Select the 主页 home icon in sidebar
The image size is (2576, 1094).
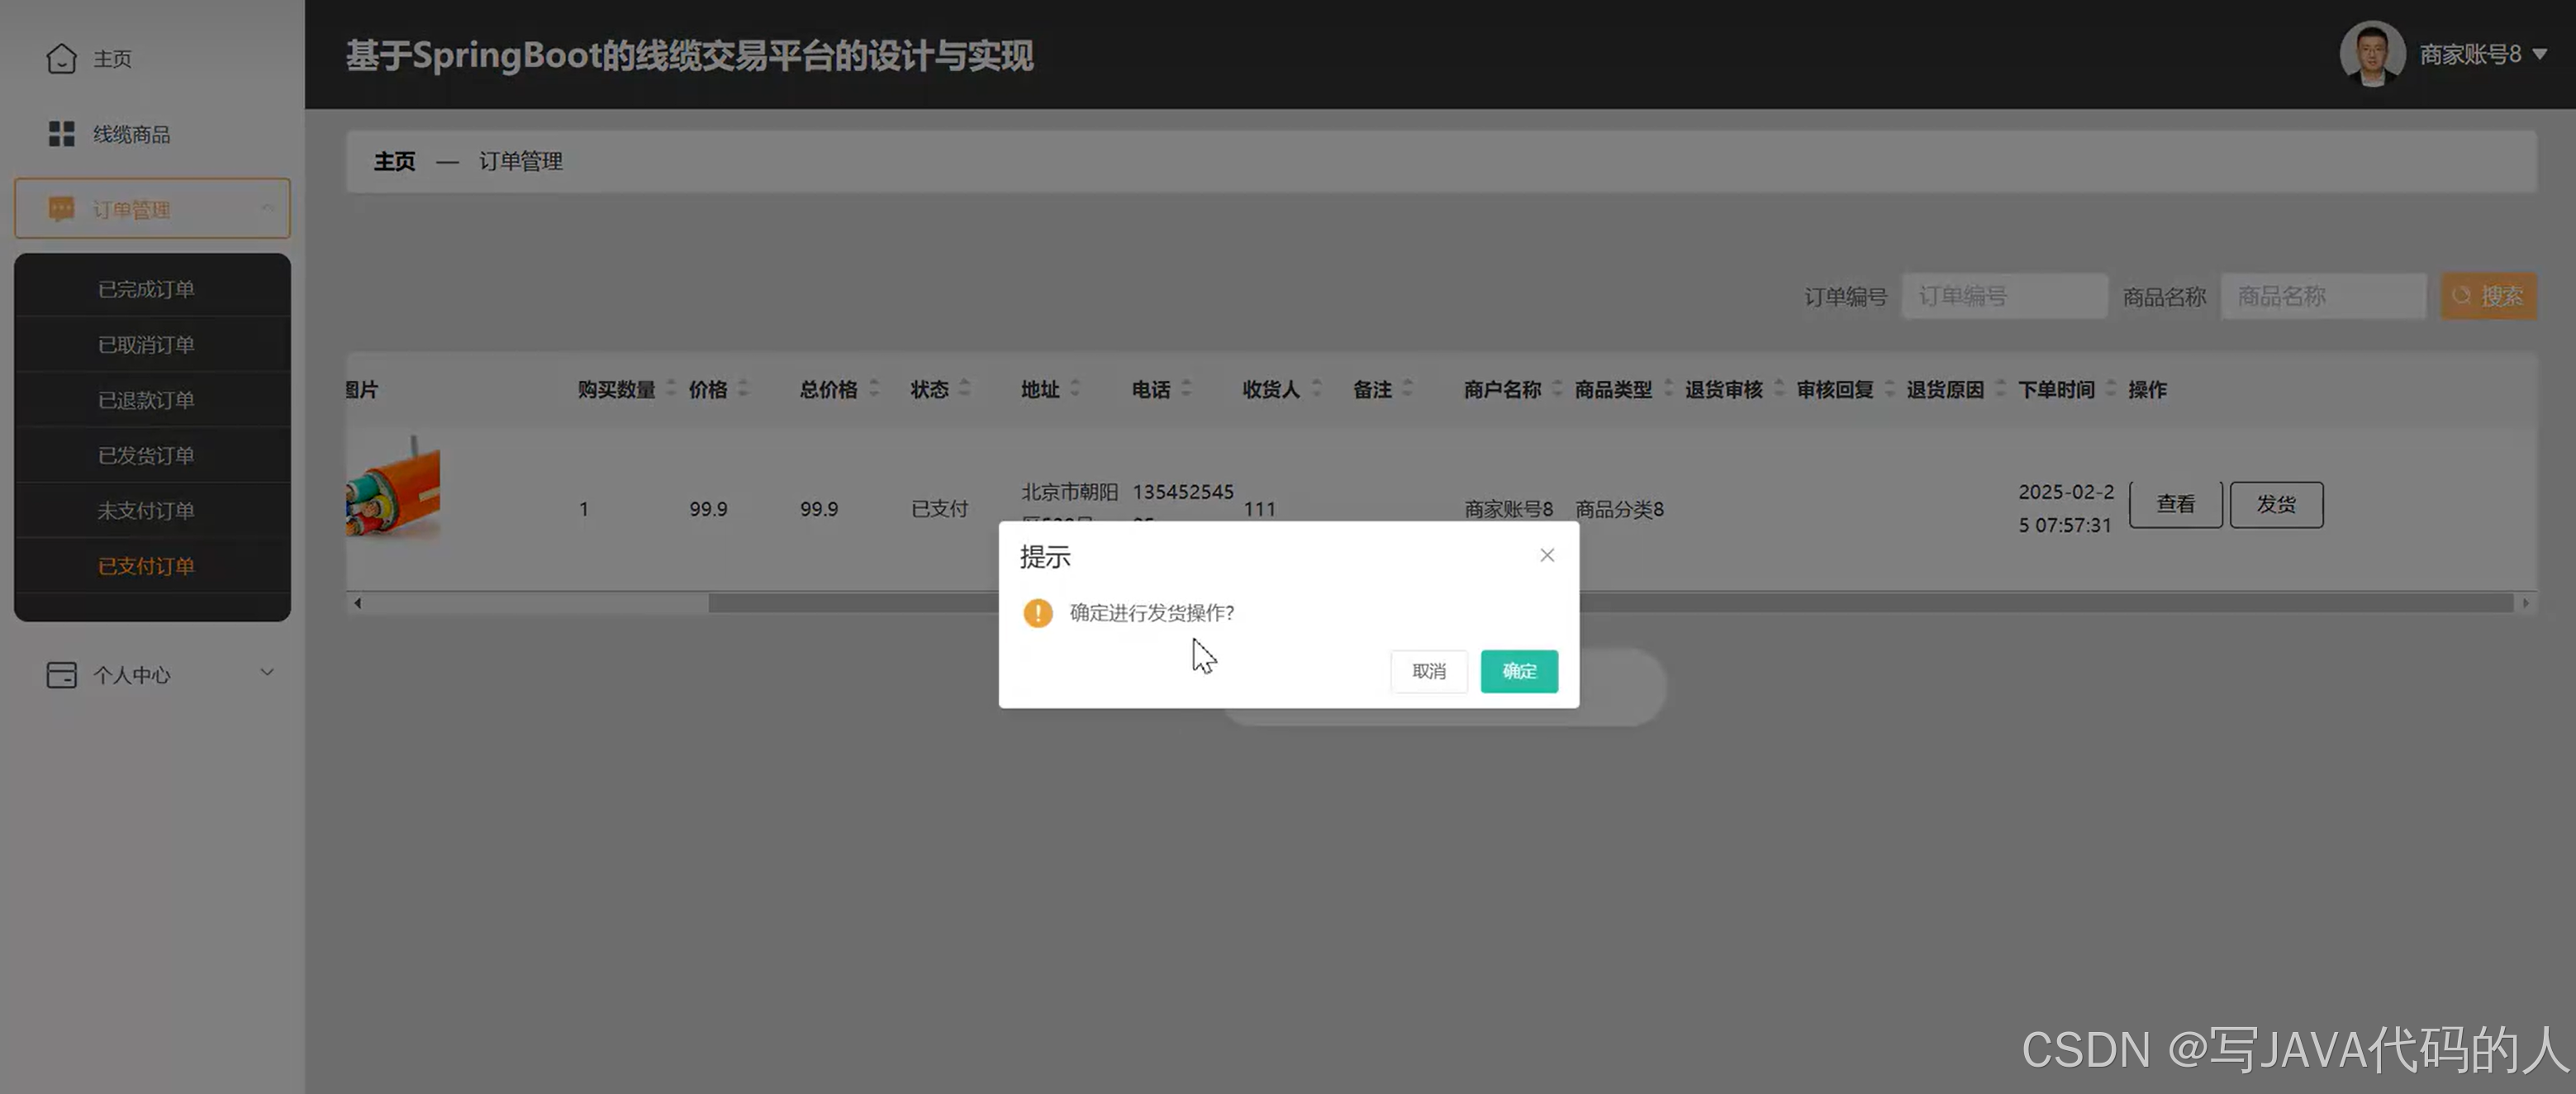coord(60,59)
